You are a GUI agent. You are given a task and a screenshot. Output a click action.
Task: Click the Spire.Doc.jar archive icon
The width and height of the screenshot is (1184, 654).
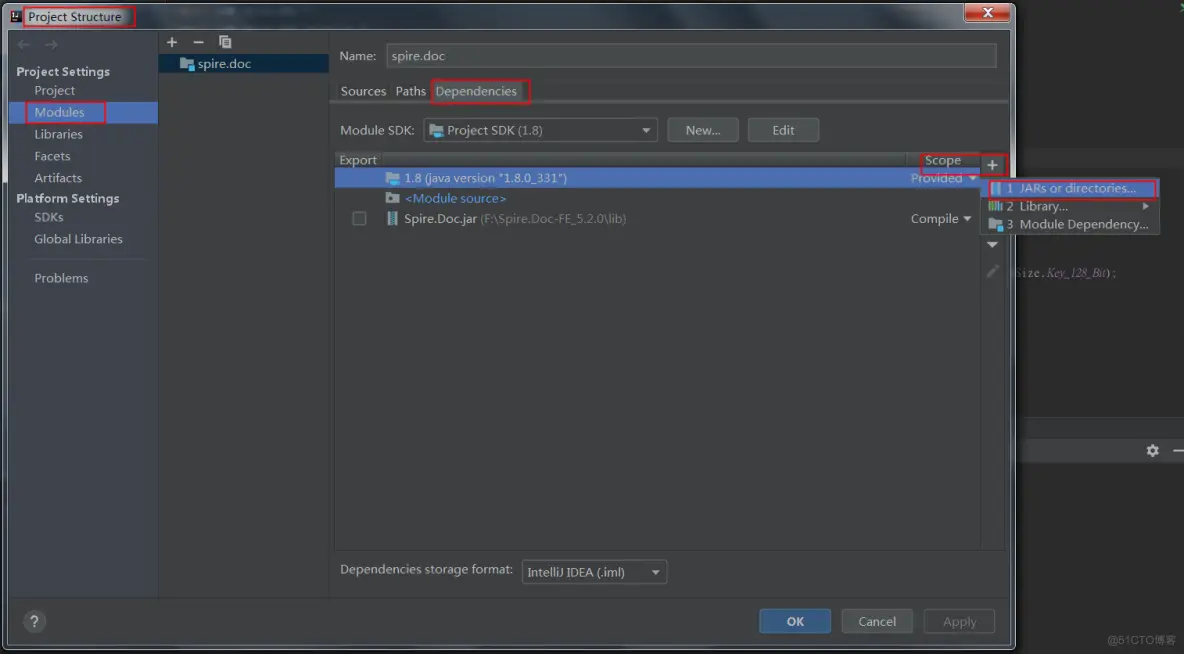392,218
